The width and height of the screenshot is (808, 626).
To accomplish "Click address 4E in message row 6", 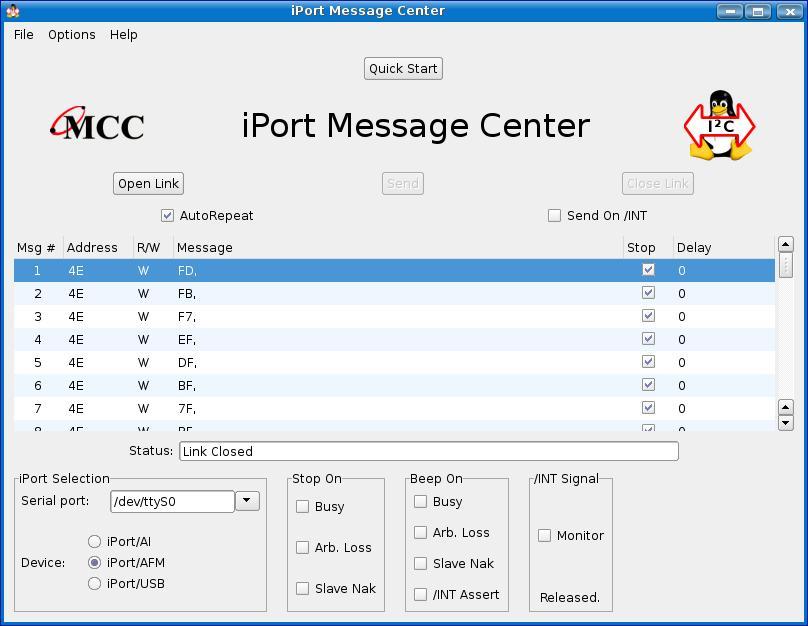I will click(76, 385).
